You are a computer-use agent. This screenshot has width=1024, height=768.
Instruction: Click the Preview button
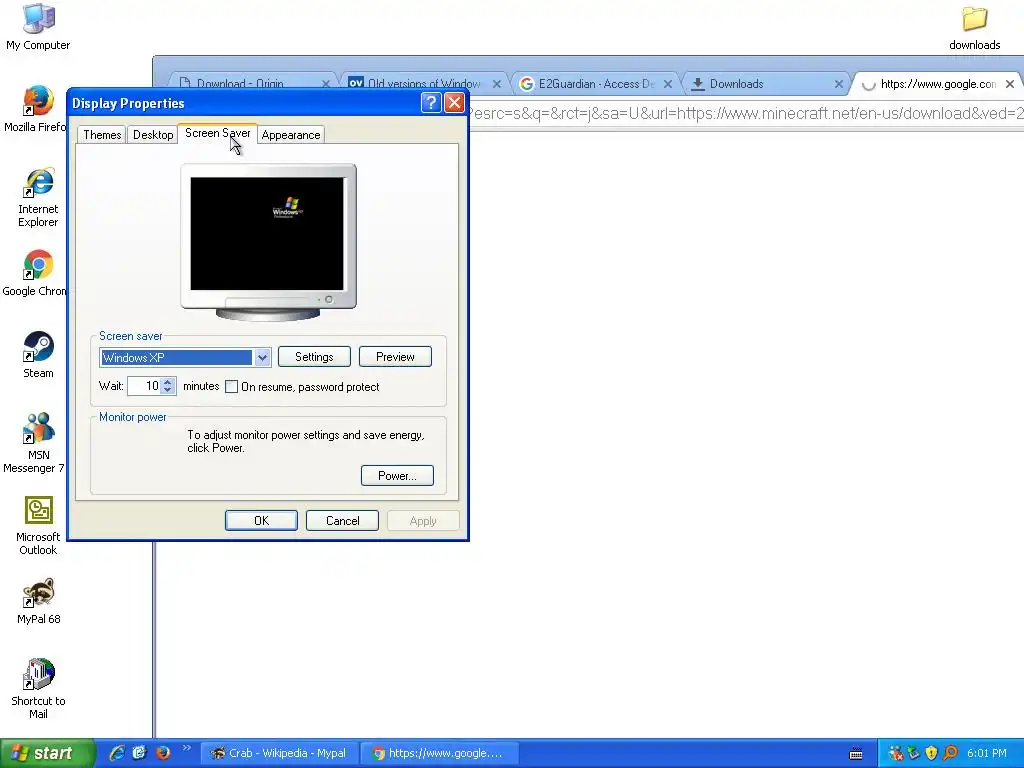(395, 357)
